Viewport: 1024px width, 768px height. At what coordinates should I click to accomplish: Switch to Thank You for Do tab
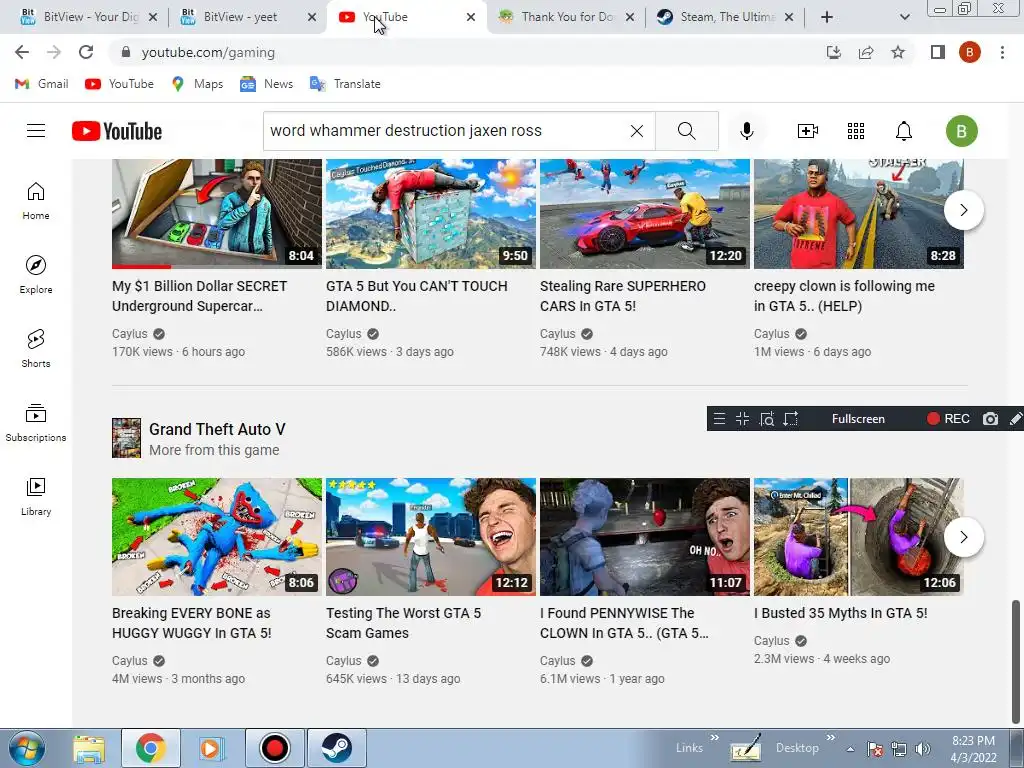(x=567, y=17)
